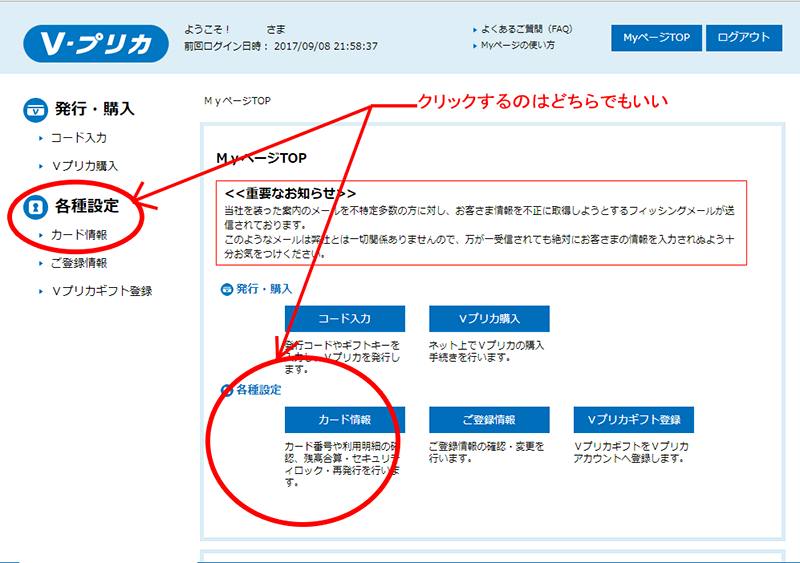Click small icon next to 発行・購入 section title
This screenshot has height=563, width=800.
[x=226, y=289]
